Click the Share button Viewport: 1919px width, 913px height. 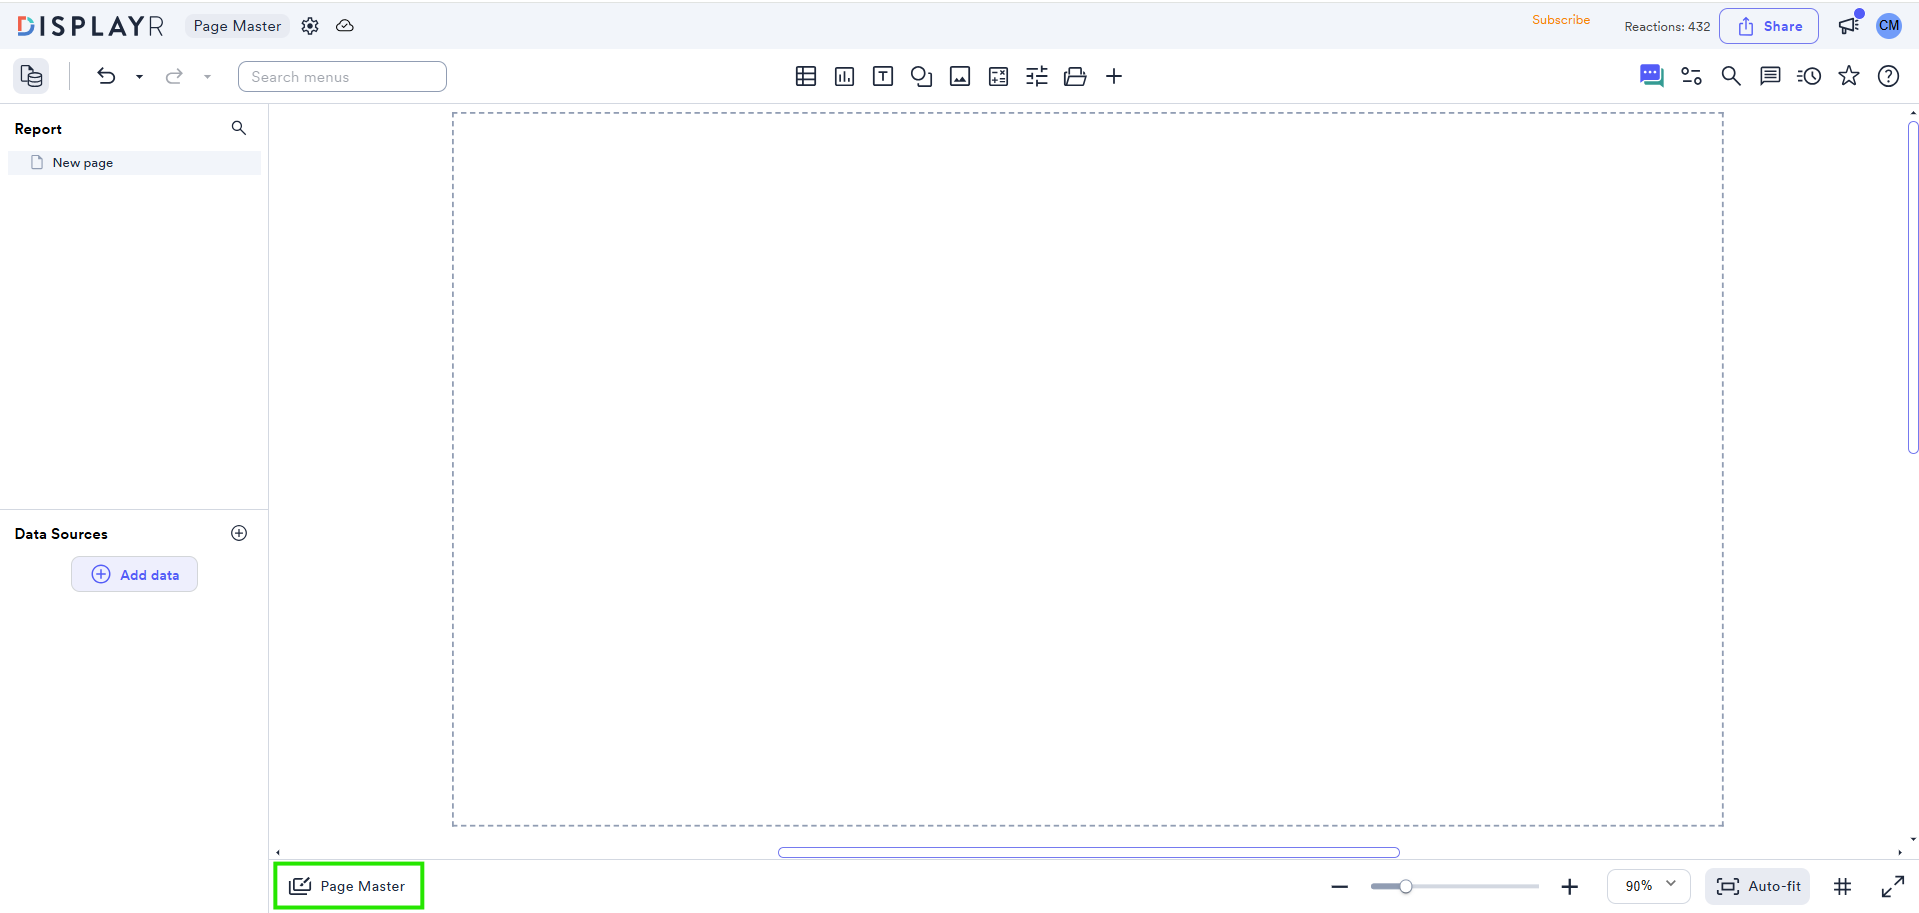tap(1769, 26)
